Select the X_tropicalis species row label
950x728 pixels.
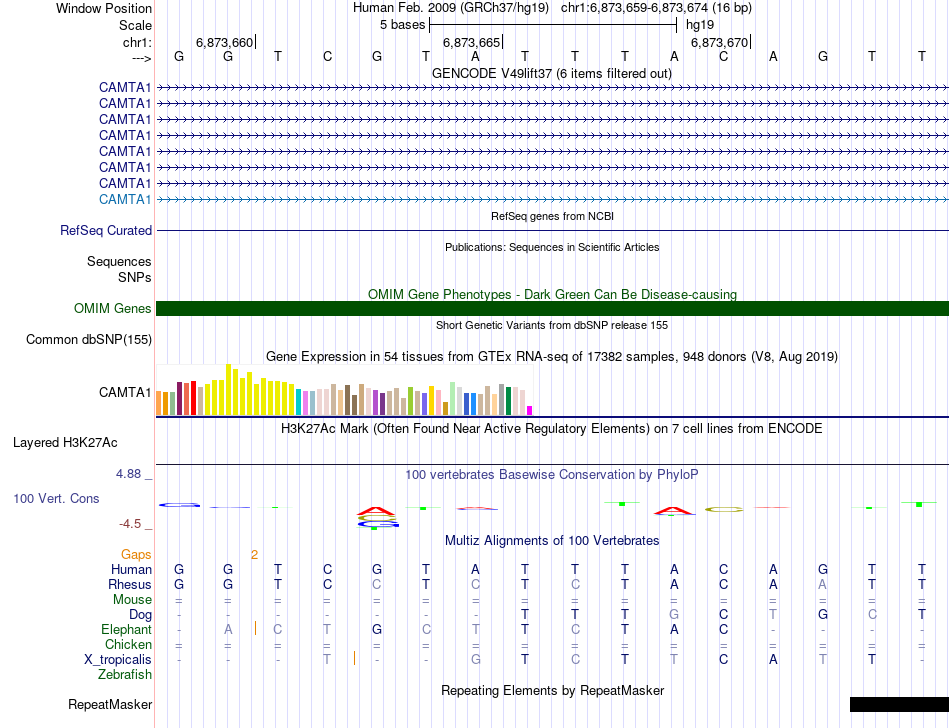118,660
